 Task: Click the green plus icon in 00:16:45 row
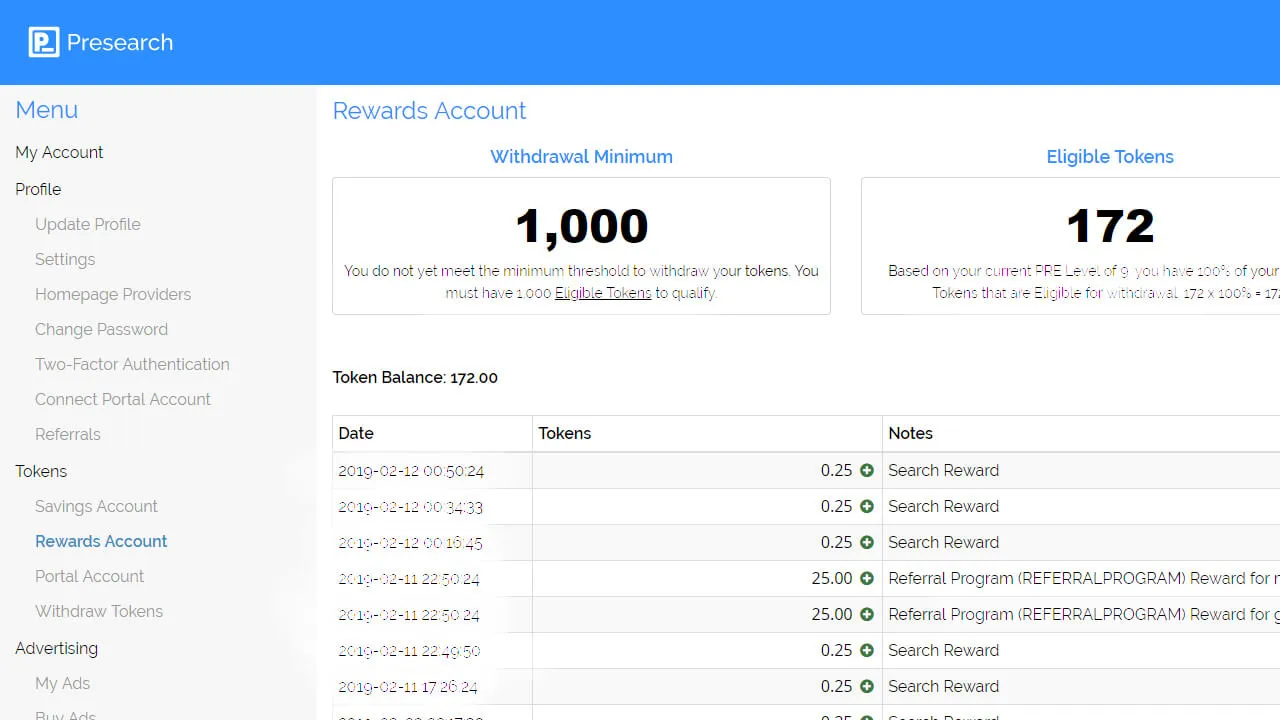pos(867,542)
